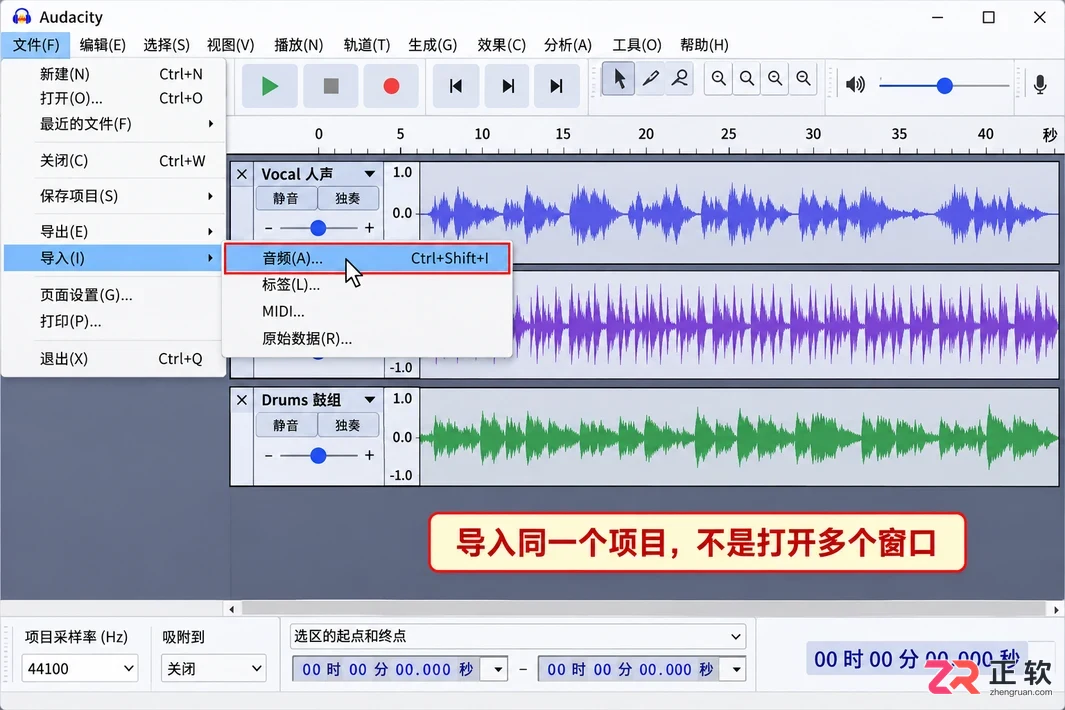Viewport: 1065px width, 710px height.
Task: Open the selection start time format arrow
Action: coord(497,669)
